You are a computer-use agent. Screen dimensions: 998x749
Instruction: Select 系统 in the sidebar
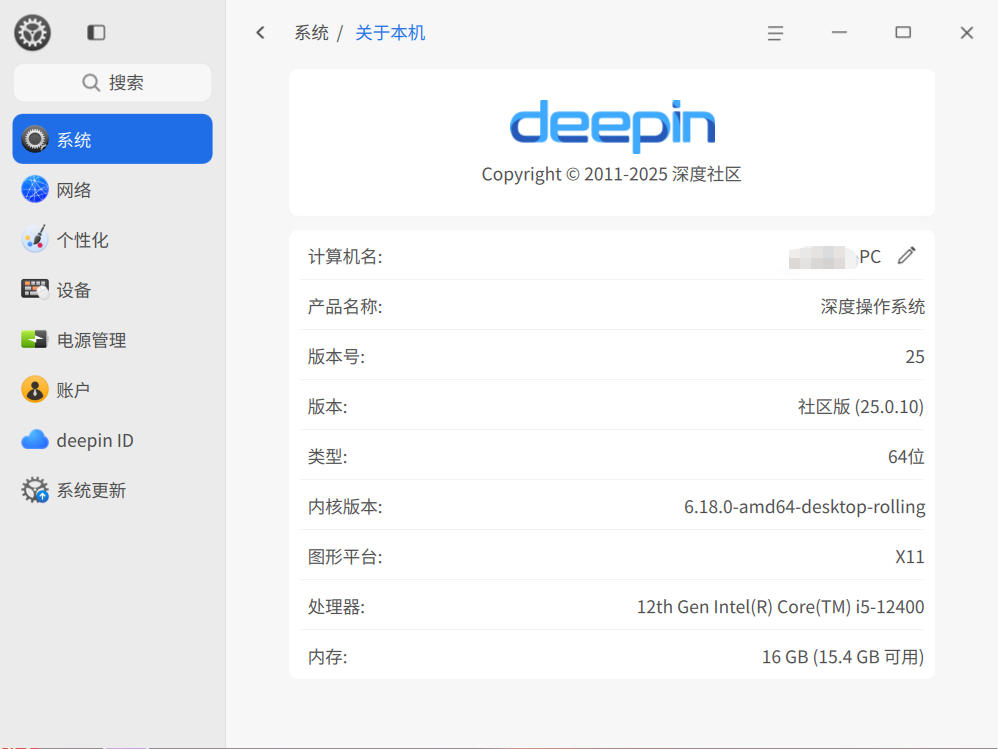click(113, 139)
